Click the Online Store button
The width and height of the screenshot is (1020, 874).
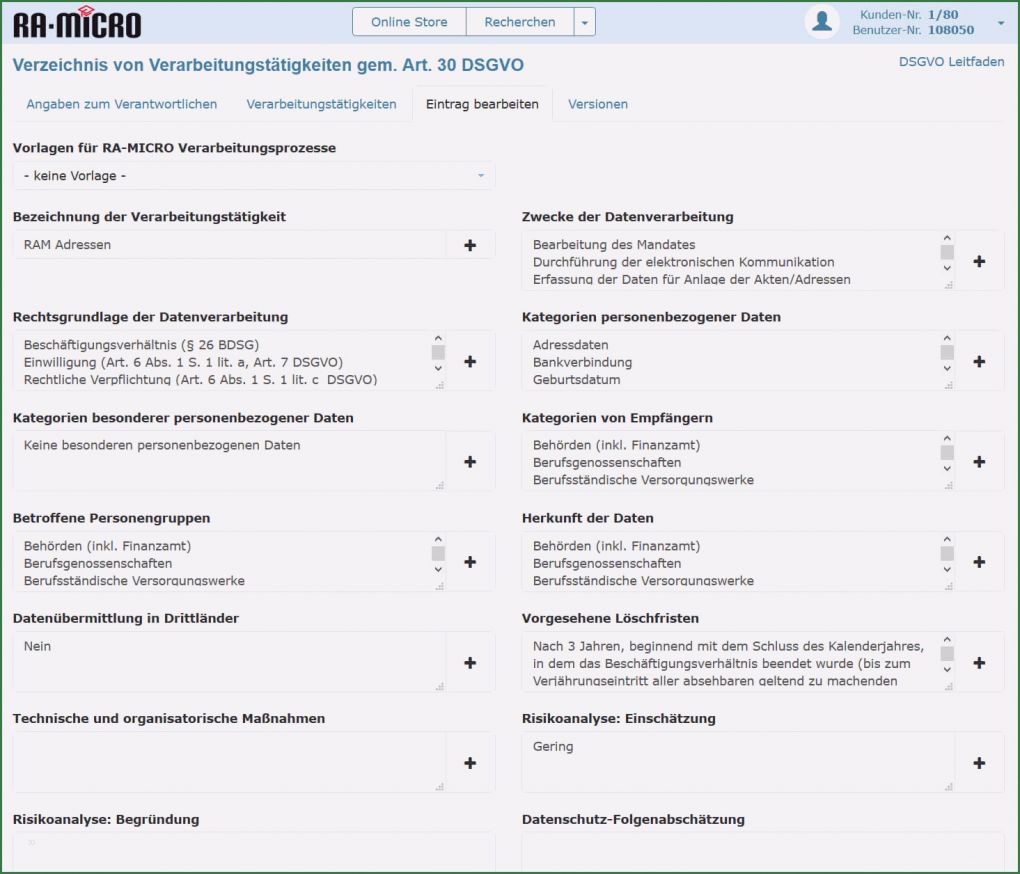coord(408,21)
